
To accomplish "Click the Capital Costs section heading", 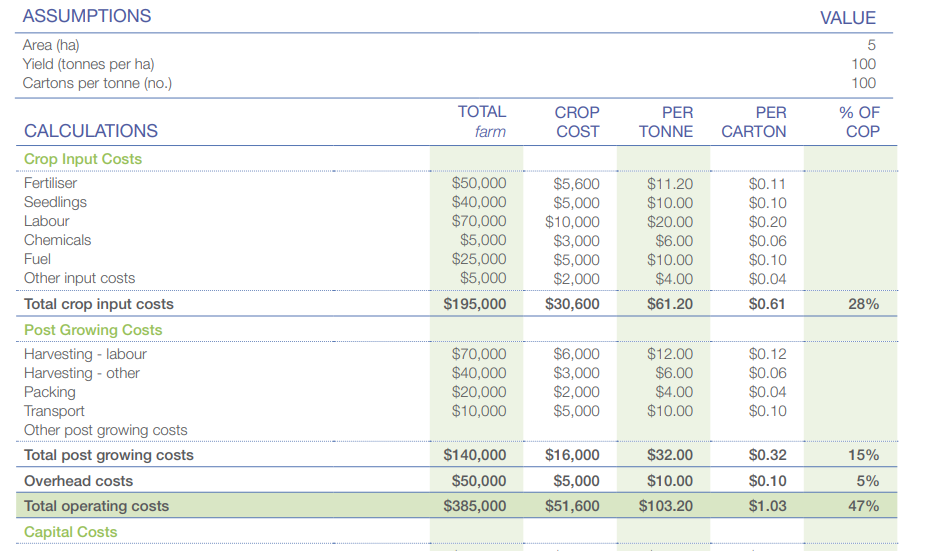I will pos(70,532).
